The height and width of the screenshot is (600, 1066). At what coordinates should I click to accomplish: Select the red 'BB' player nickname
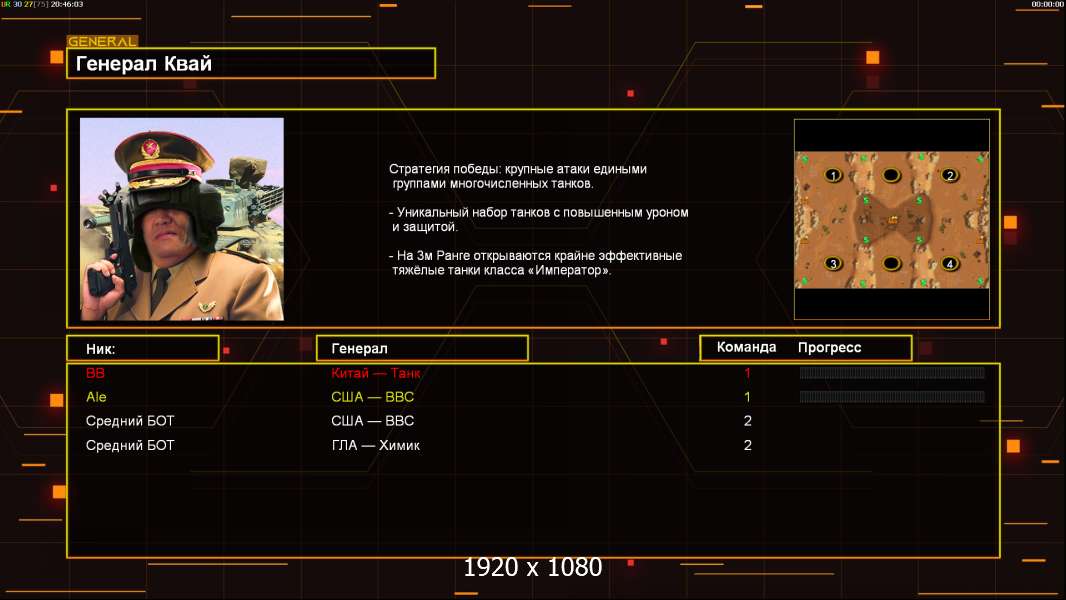[x=95, y=372]
